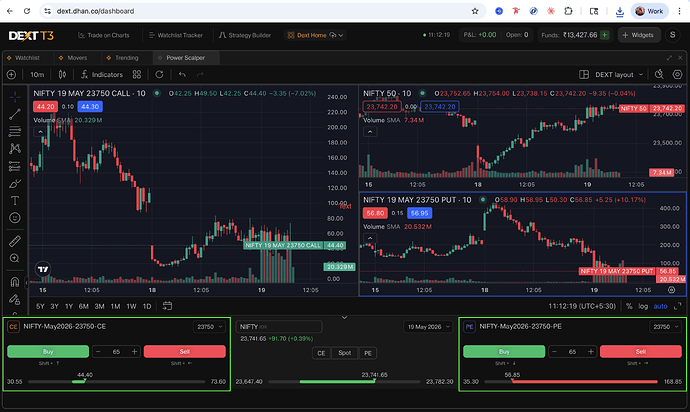Open the profile avatar S

pos(672,35)
